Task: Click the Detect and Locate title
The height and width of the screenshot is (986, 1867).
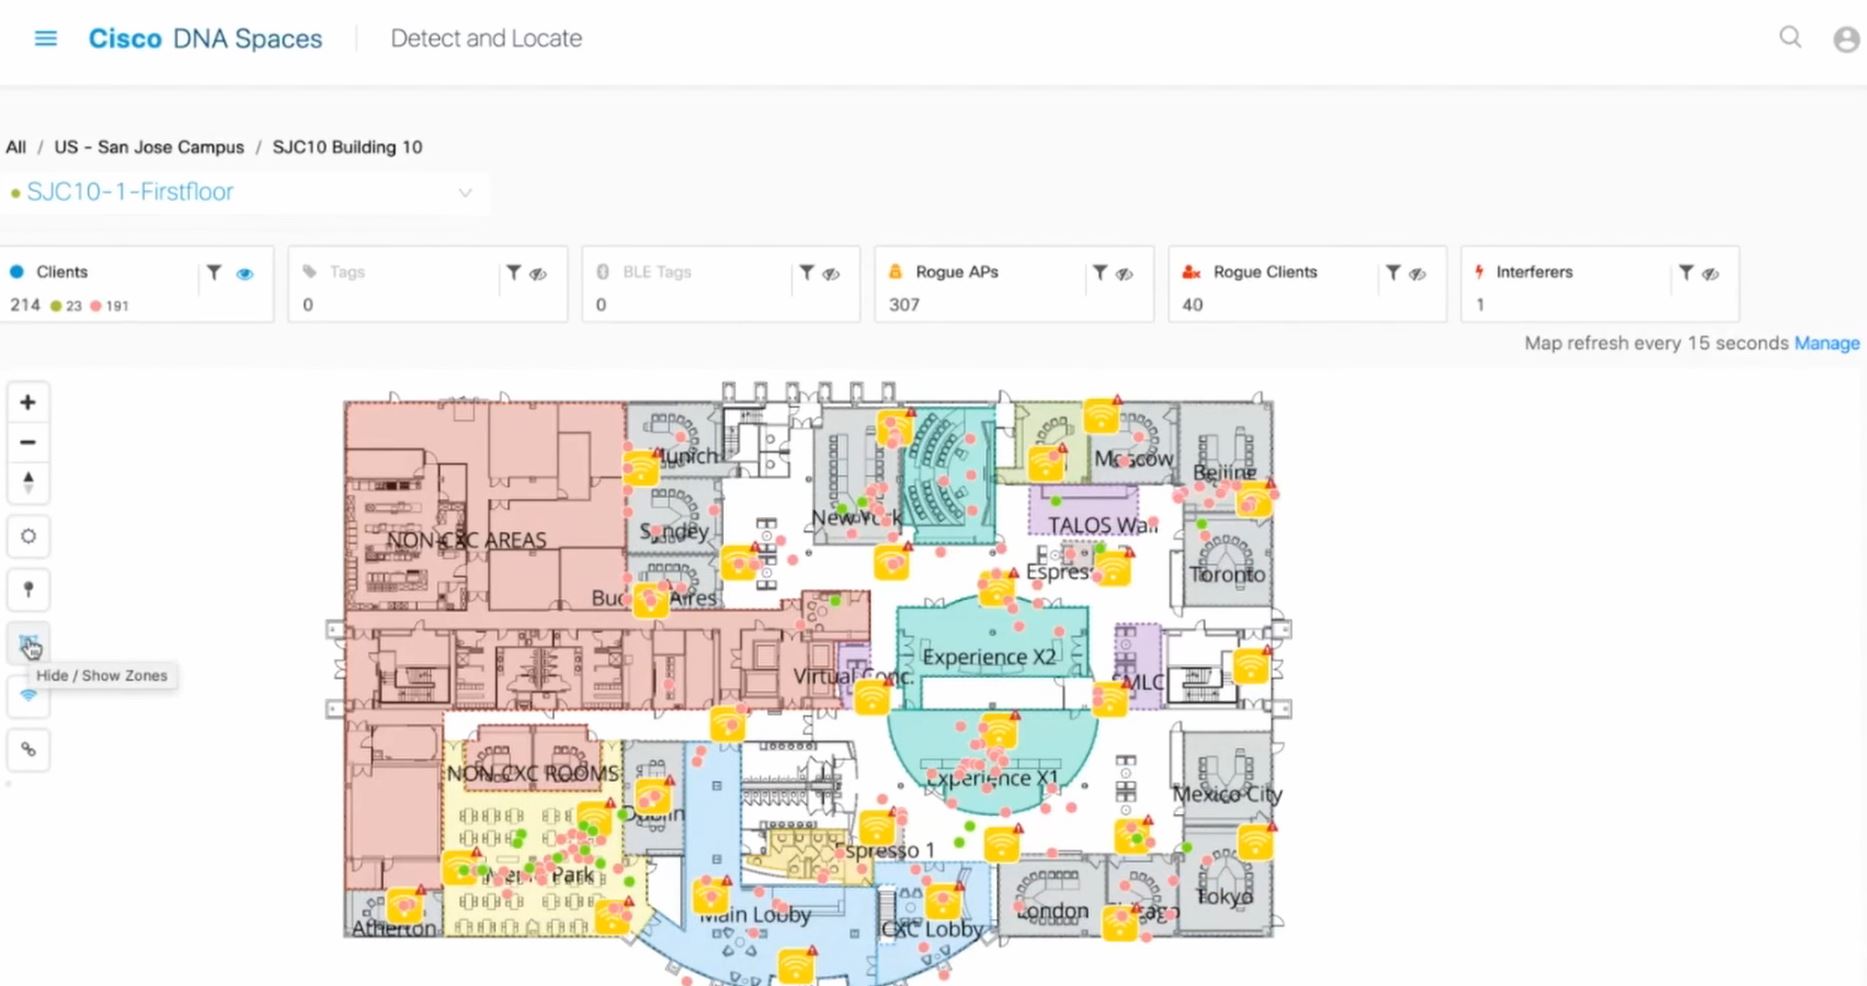Action: click(486, 38)
